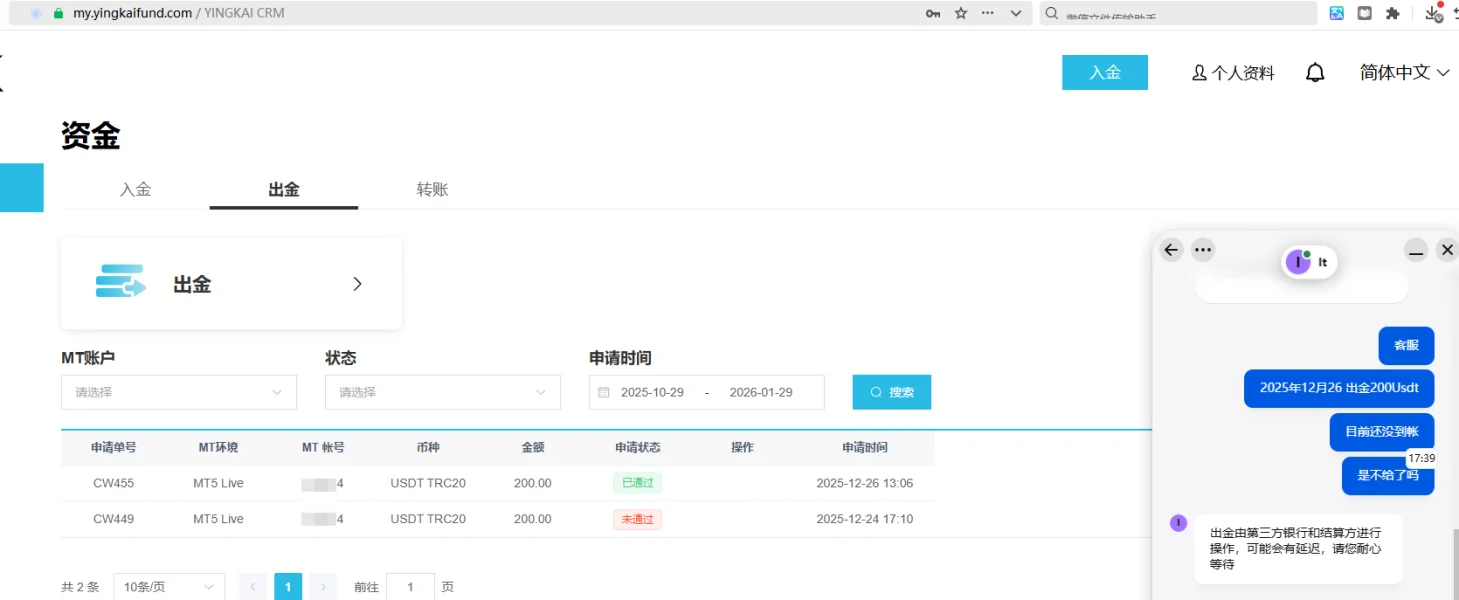Click the notification bell icon
Viewport: 1459px width, 600px height.
(1315, 73)
